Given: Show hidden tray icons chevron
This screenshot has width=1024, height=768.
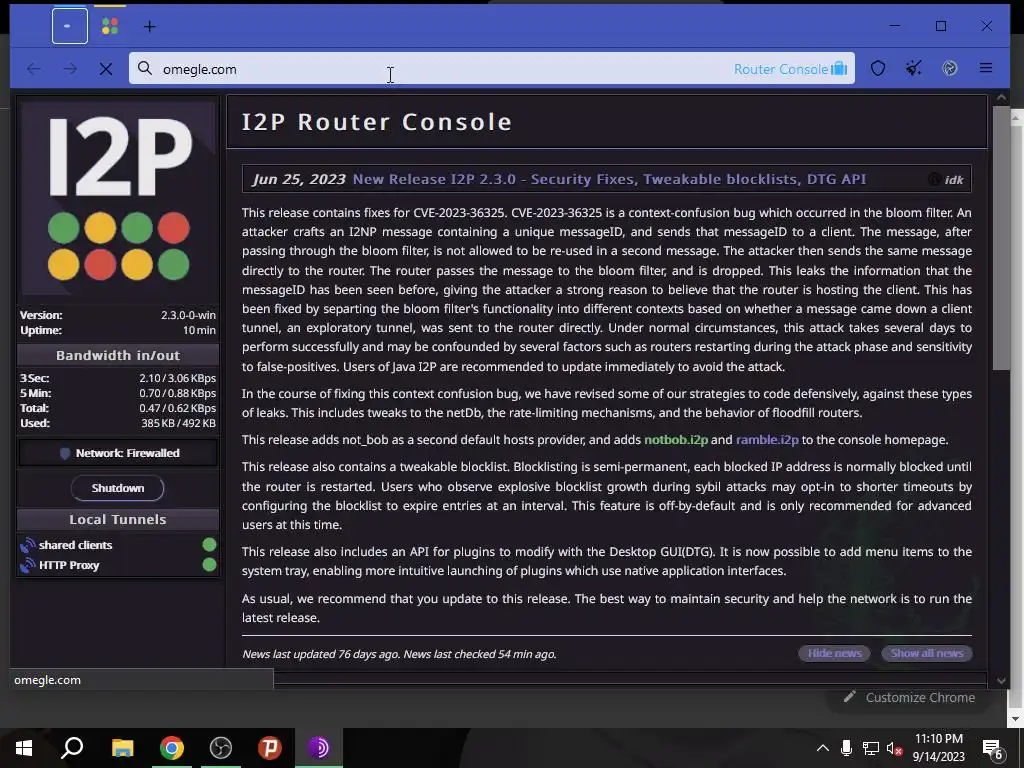Looking at the screenshot, I should click(x=823, y=748).
